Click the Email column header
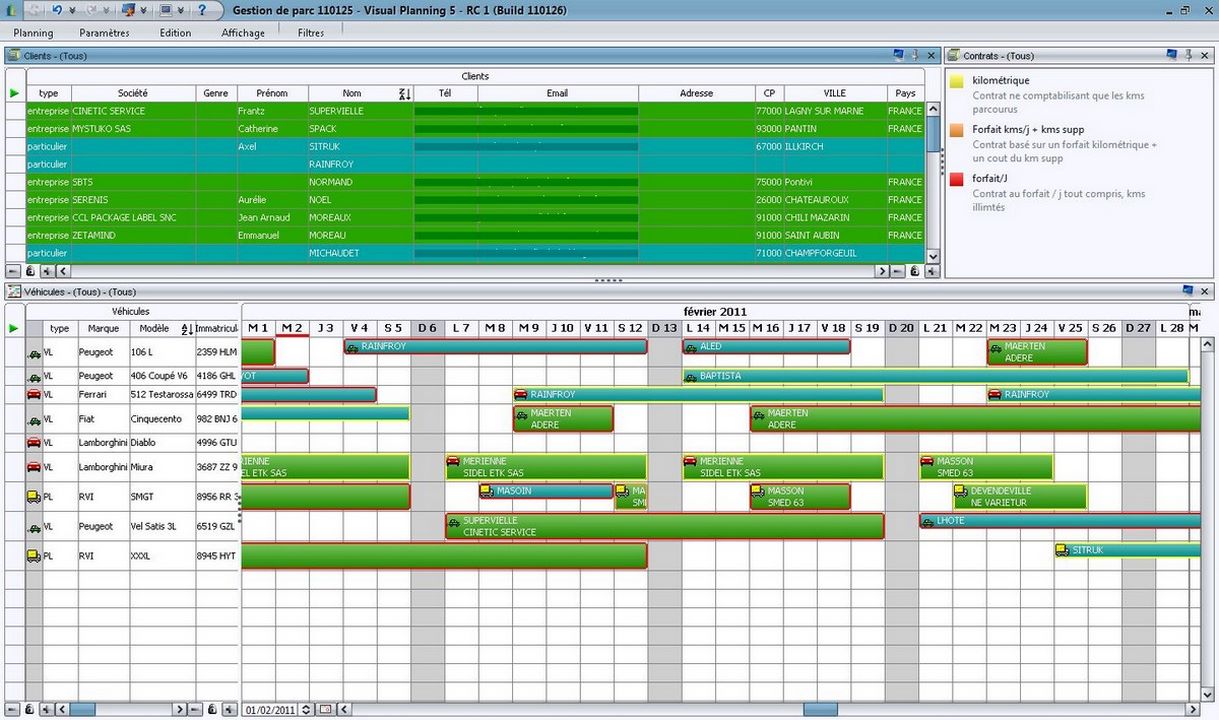Viewport: 1219px width, 720px height. [557, 93]
